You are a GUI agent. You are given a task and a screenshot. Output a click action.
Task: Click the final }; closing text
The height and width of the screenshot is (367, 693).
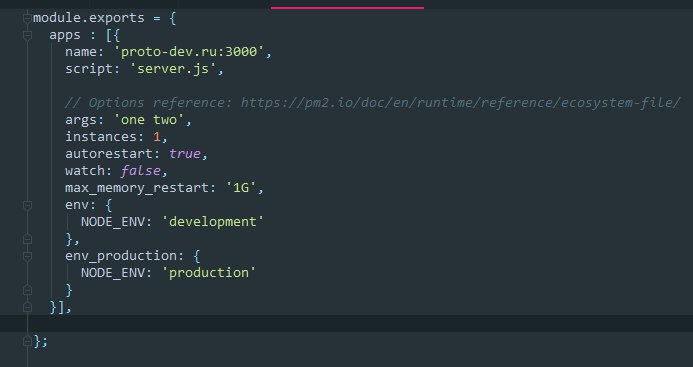41,341
